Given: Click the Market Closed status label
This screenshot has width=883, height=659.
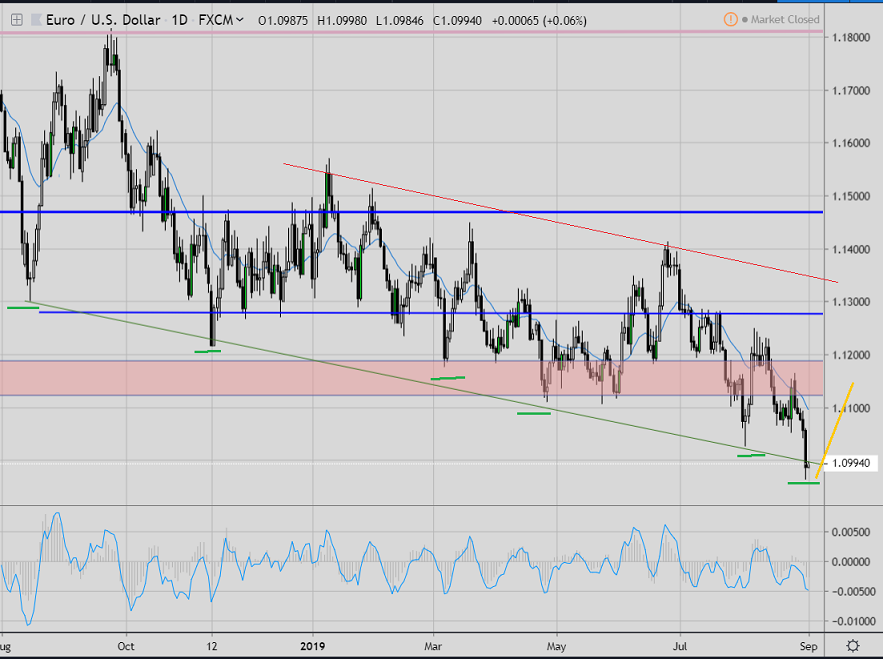Looking at the screenshot, I should tap(785, 20).
